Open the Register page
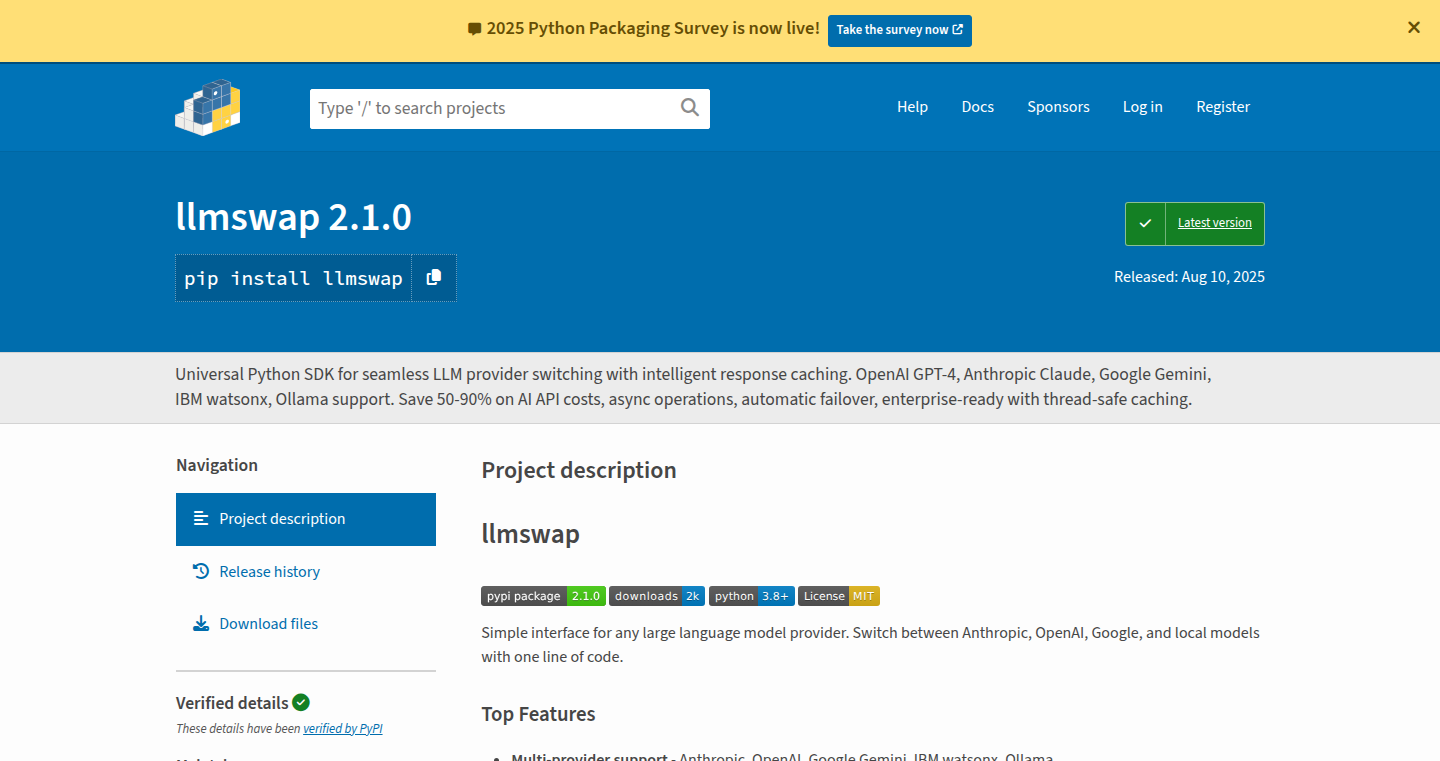 tap(1223, 107)
